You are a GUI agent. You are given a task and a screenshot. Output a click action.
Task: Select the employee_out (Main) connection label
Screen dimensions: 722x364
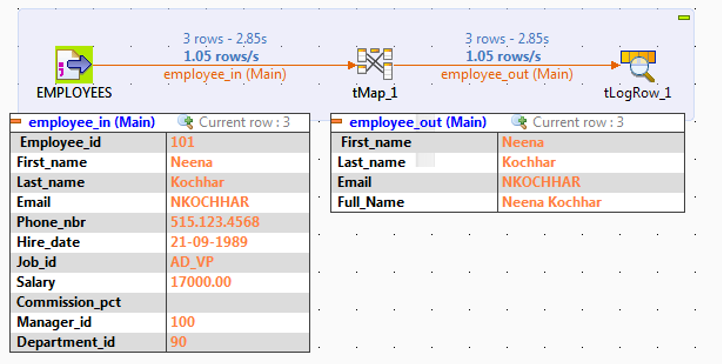[x=507, y=74]
